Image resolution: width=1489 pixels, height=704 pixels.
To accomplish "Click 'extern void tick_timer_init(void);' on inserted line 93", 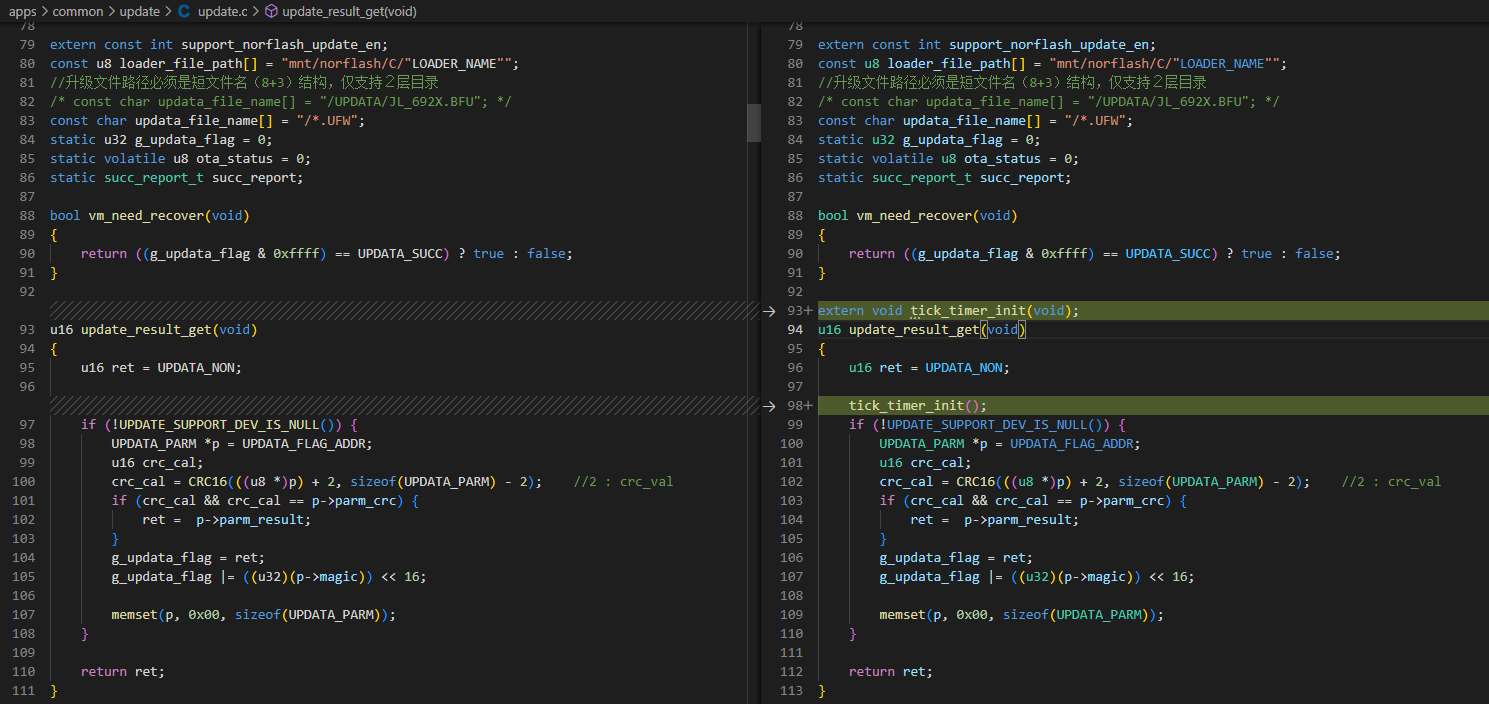I will click(948, 311).
